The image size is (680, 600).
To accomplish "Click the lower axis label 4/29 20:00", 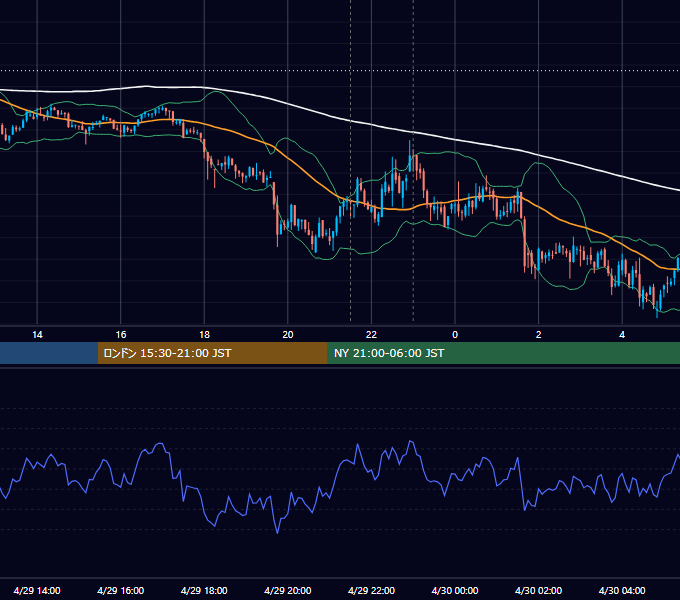I will tap(288, 590).
